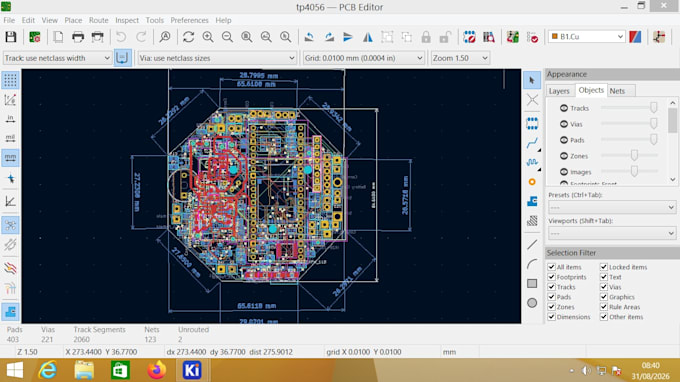Viewport: 680px width, 382px height.
Task: Open the track width dropdown
Action: coord(57,58)
